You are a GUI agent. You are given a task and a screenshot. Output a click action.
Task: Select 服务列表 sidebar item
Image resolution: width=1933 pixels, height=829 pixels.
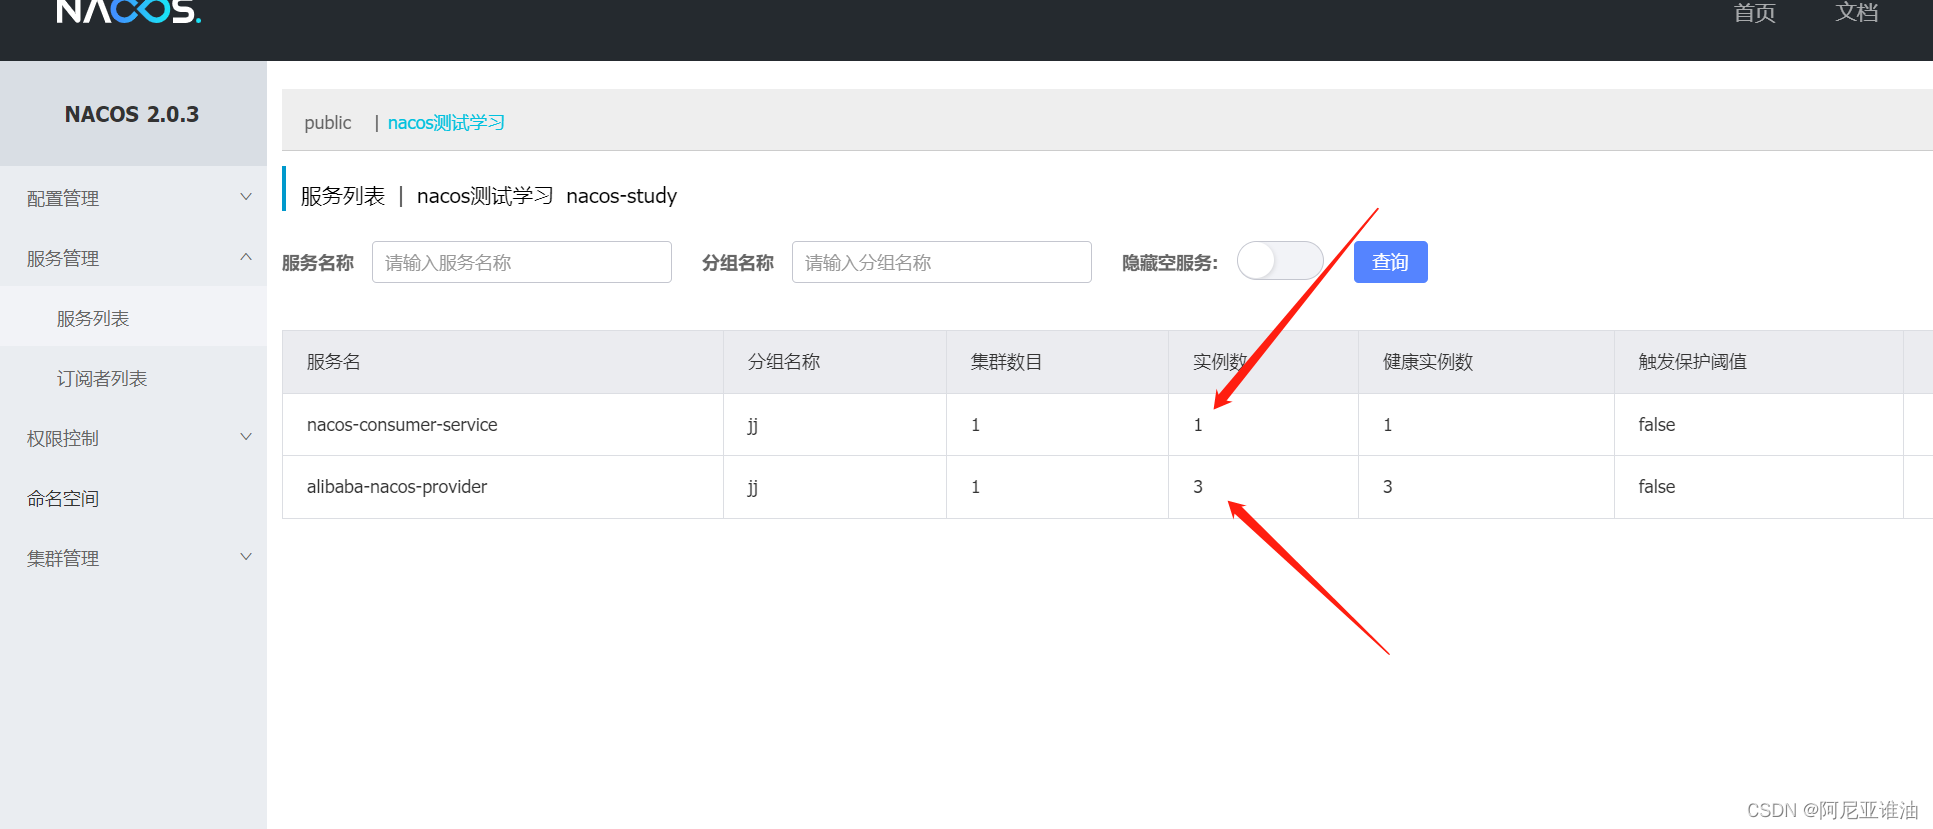[x=93, y=318]
